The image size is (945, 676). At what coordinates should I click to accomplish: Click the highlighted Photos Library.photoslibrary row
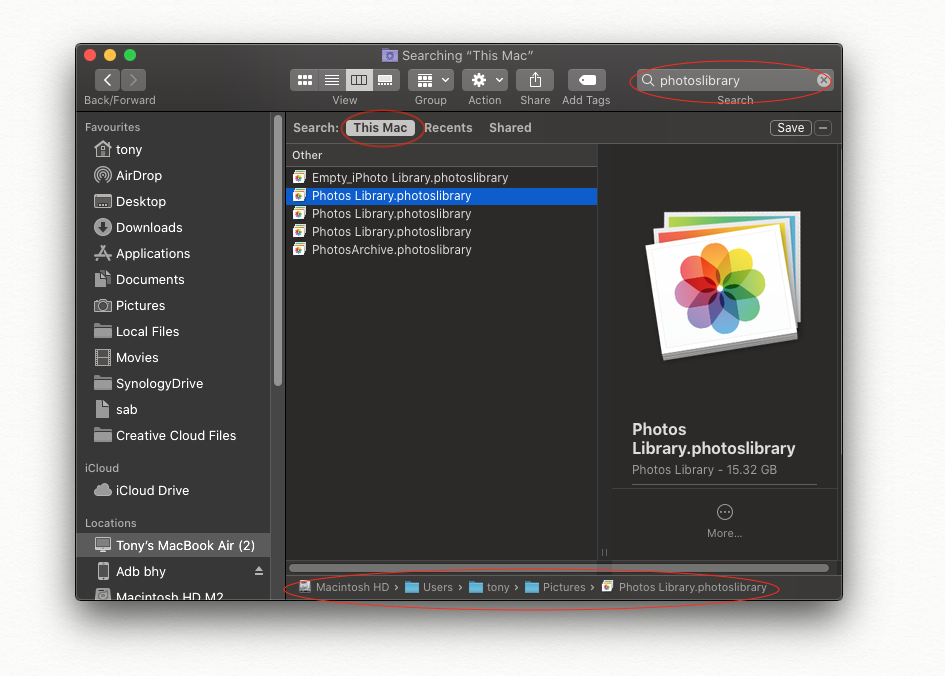click(442, 196)
